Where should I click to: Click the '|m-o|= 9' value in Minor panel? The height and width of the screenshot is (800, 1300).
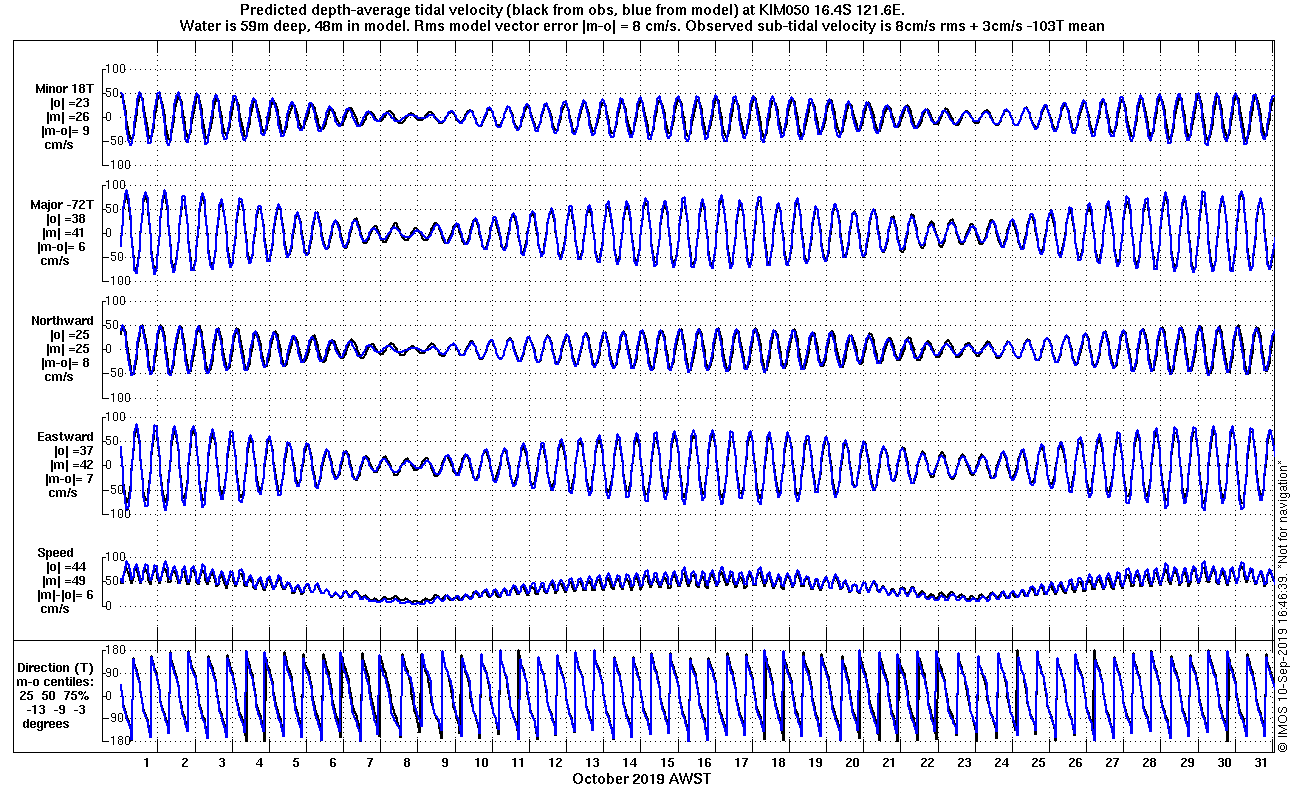point(63,130)
